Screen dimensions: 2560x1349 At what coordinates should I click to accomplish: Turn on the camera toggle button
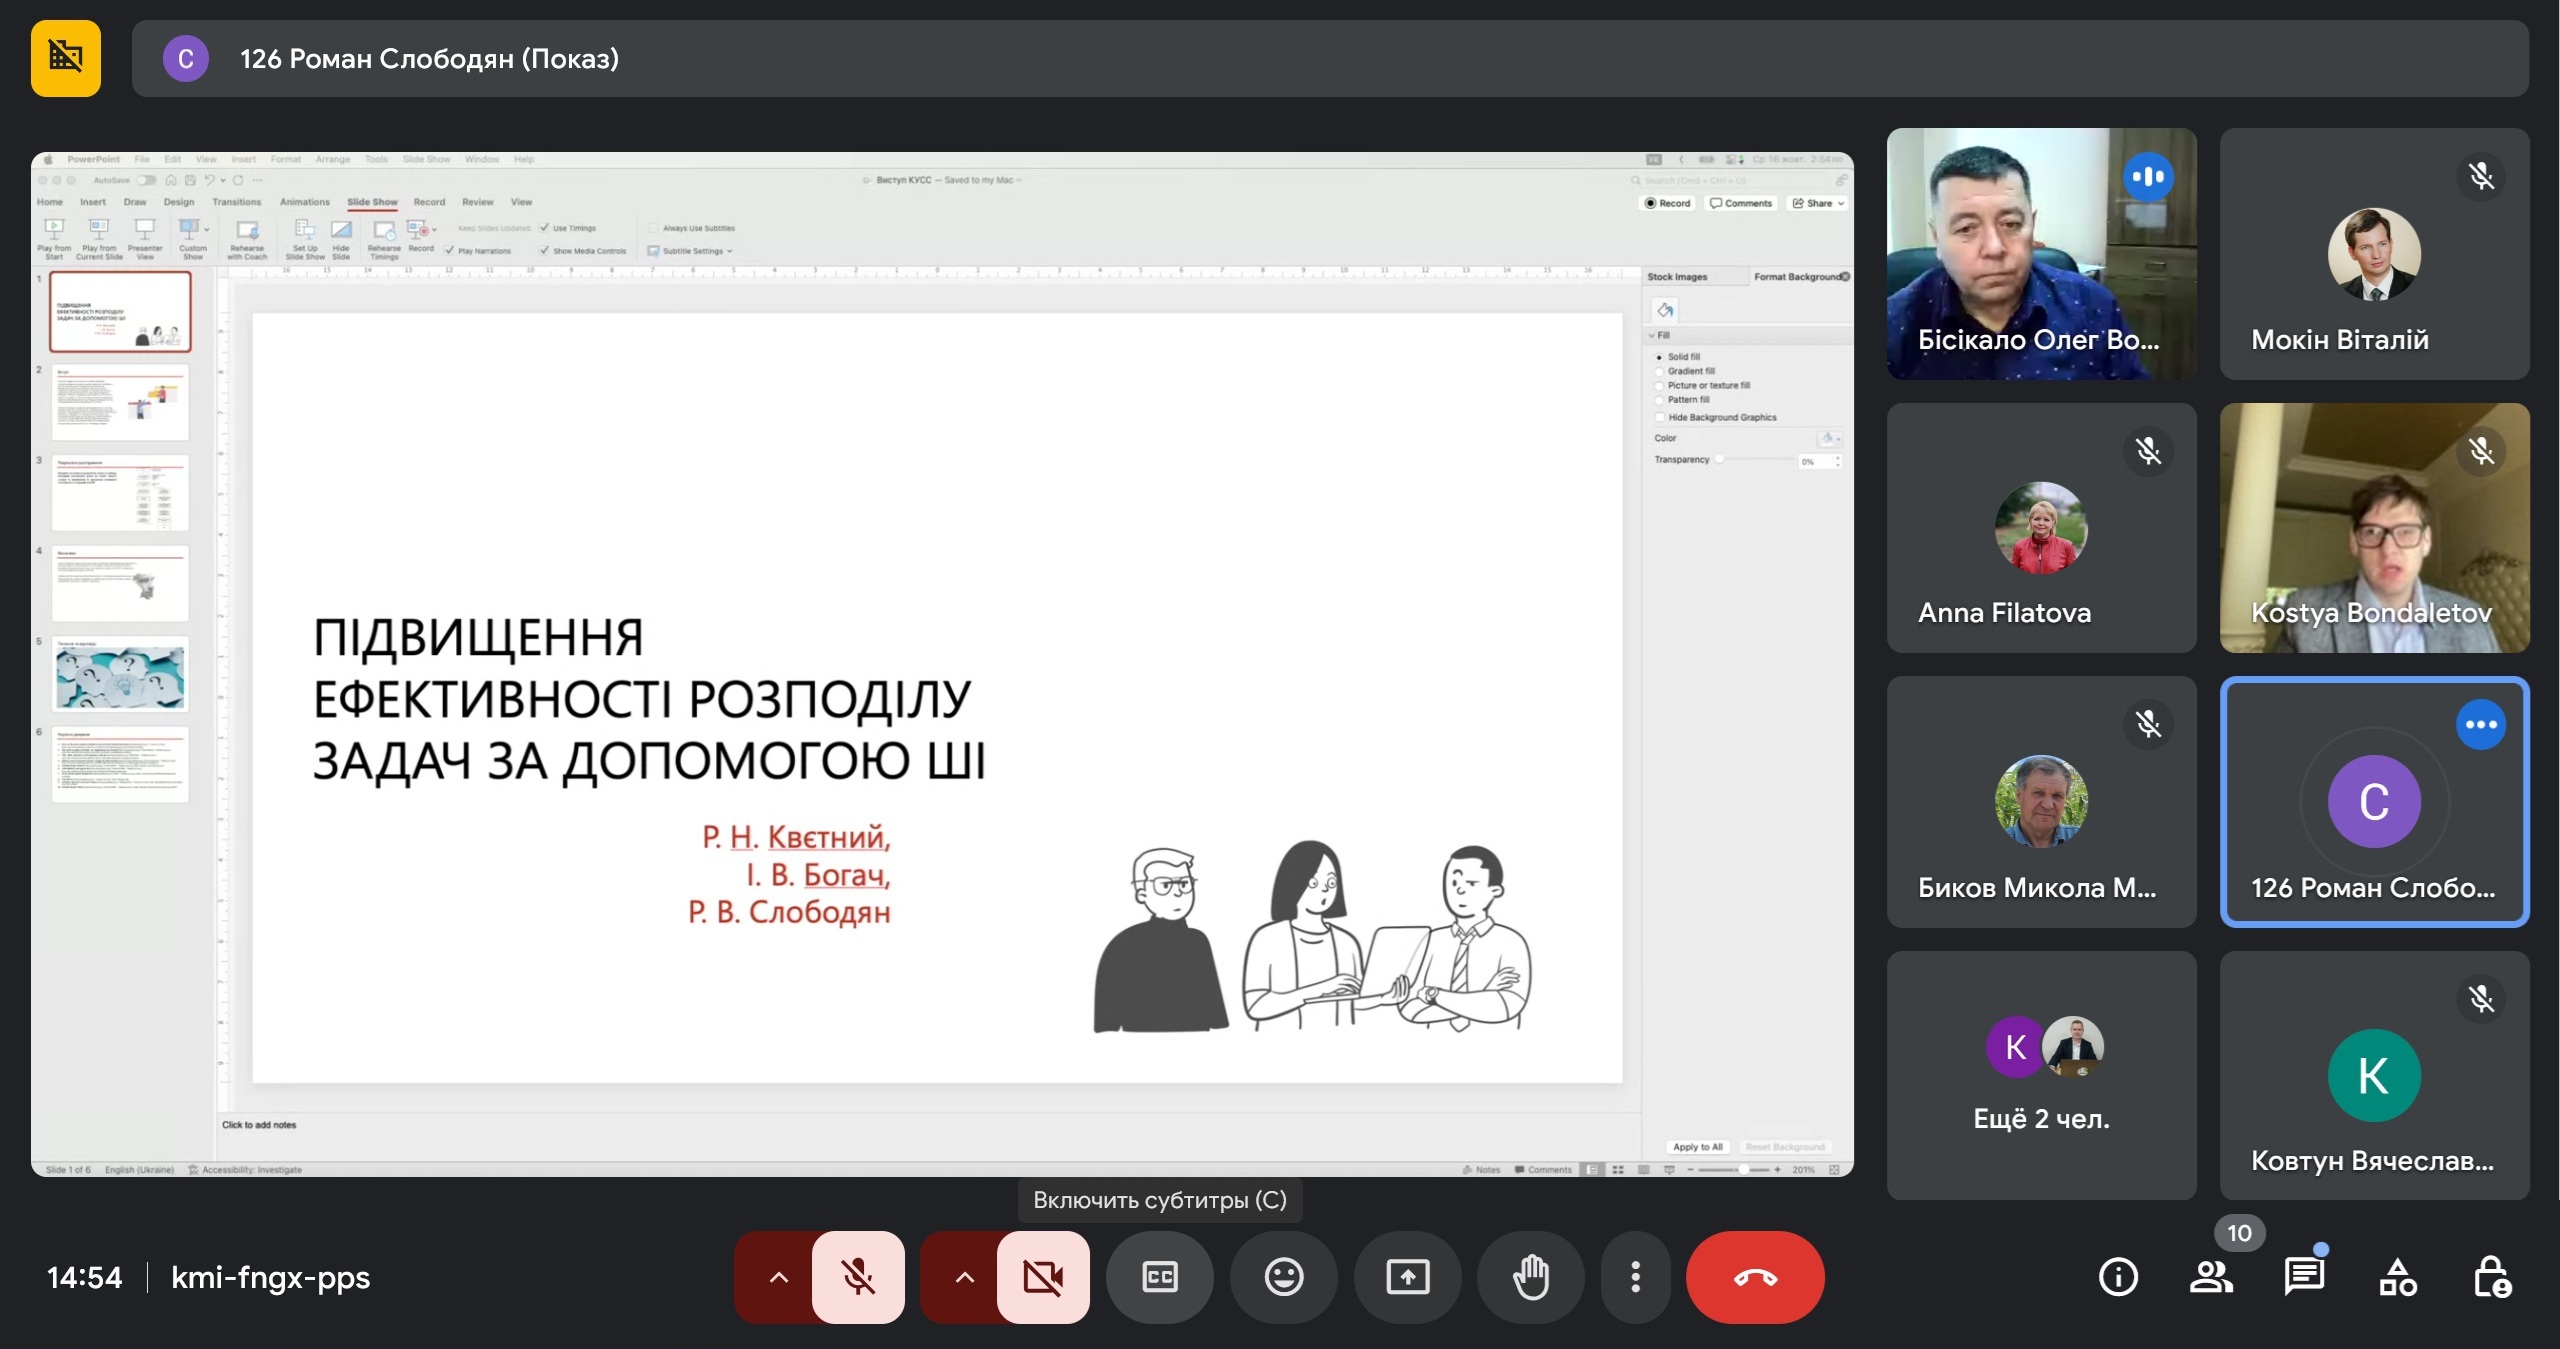coord(1043,1277)
